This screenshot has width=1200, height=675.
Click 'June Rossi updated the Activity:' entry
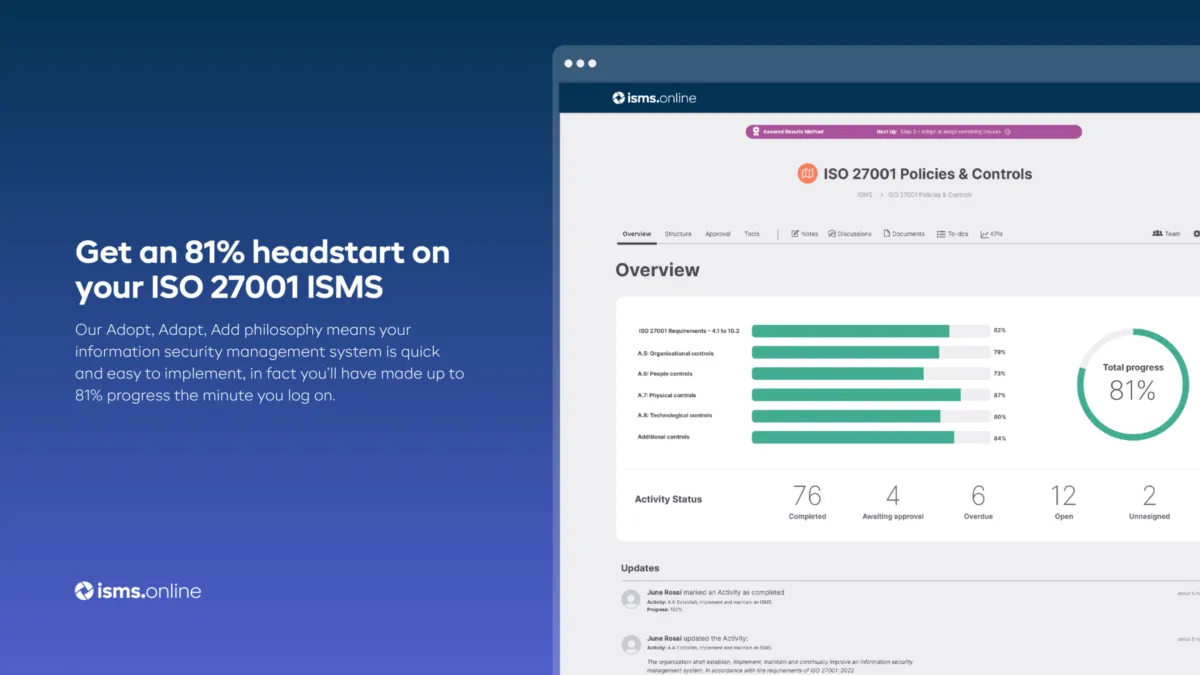point(697,638)
